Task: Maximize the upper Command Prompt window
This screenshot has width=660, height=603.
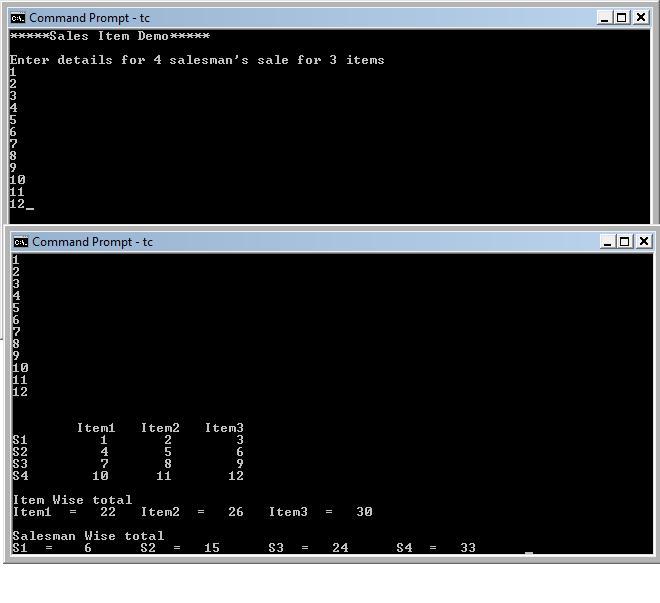Action: coord(621,18)
